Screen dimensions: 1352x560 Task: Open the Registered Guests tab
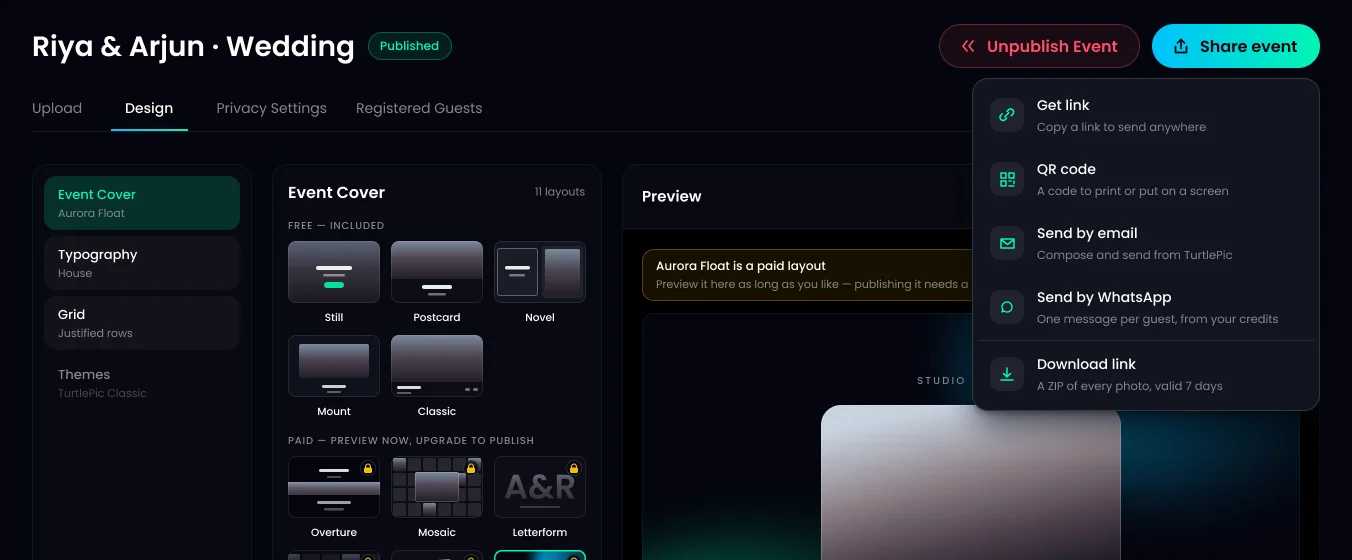[419, 108]
